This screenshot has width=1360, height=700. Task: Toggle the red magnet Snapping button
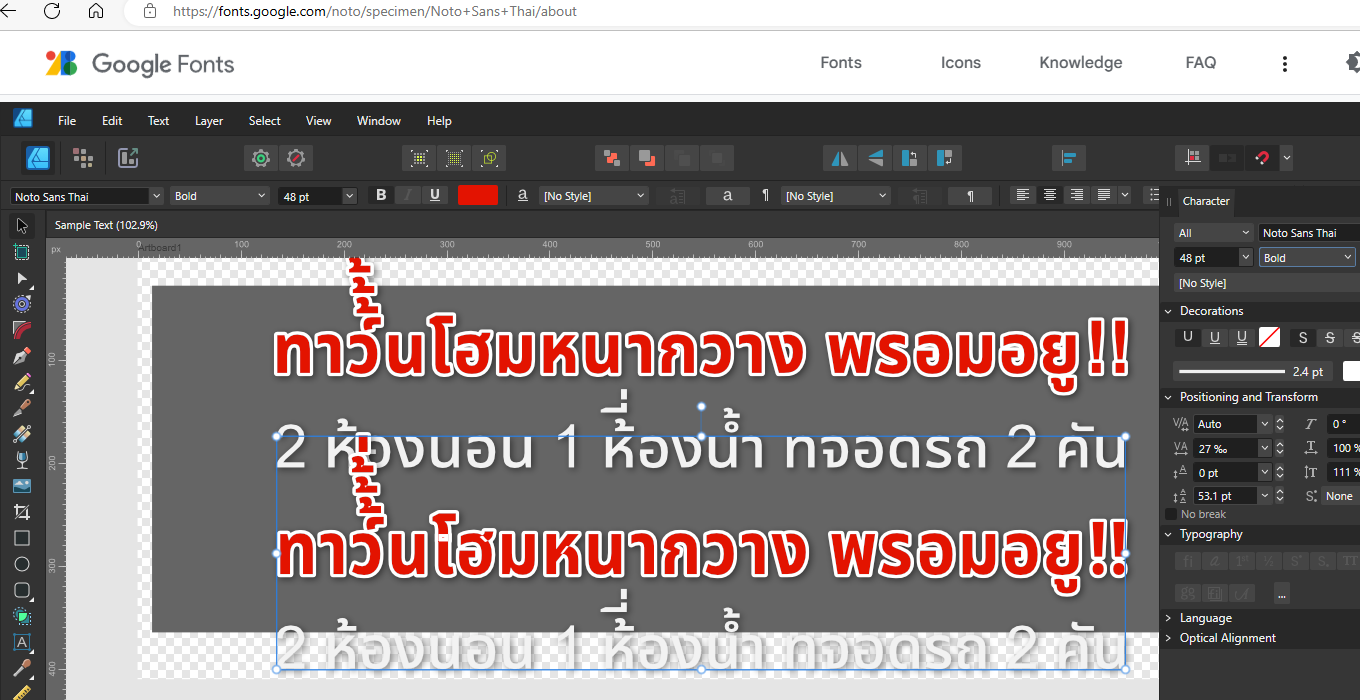[1262, 158]
